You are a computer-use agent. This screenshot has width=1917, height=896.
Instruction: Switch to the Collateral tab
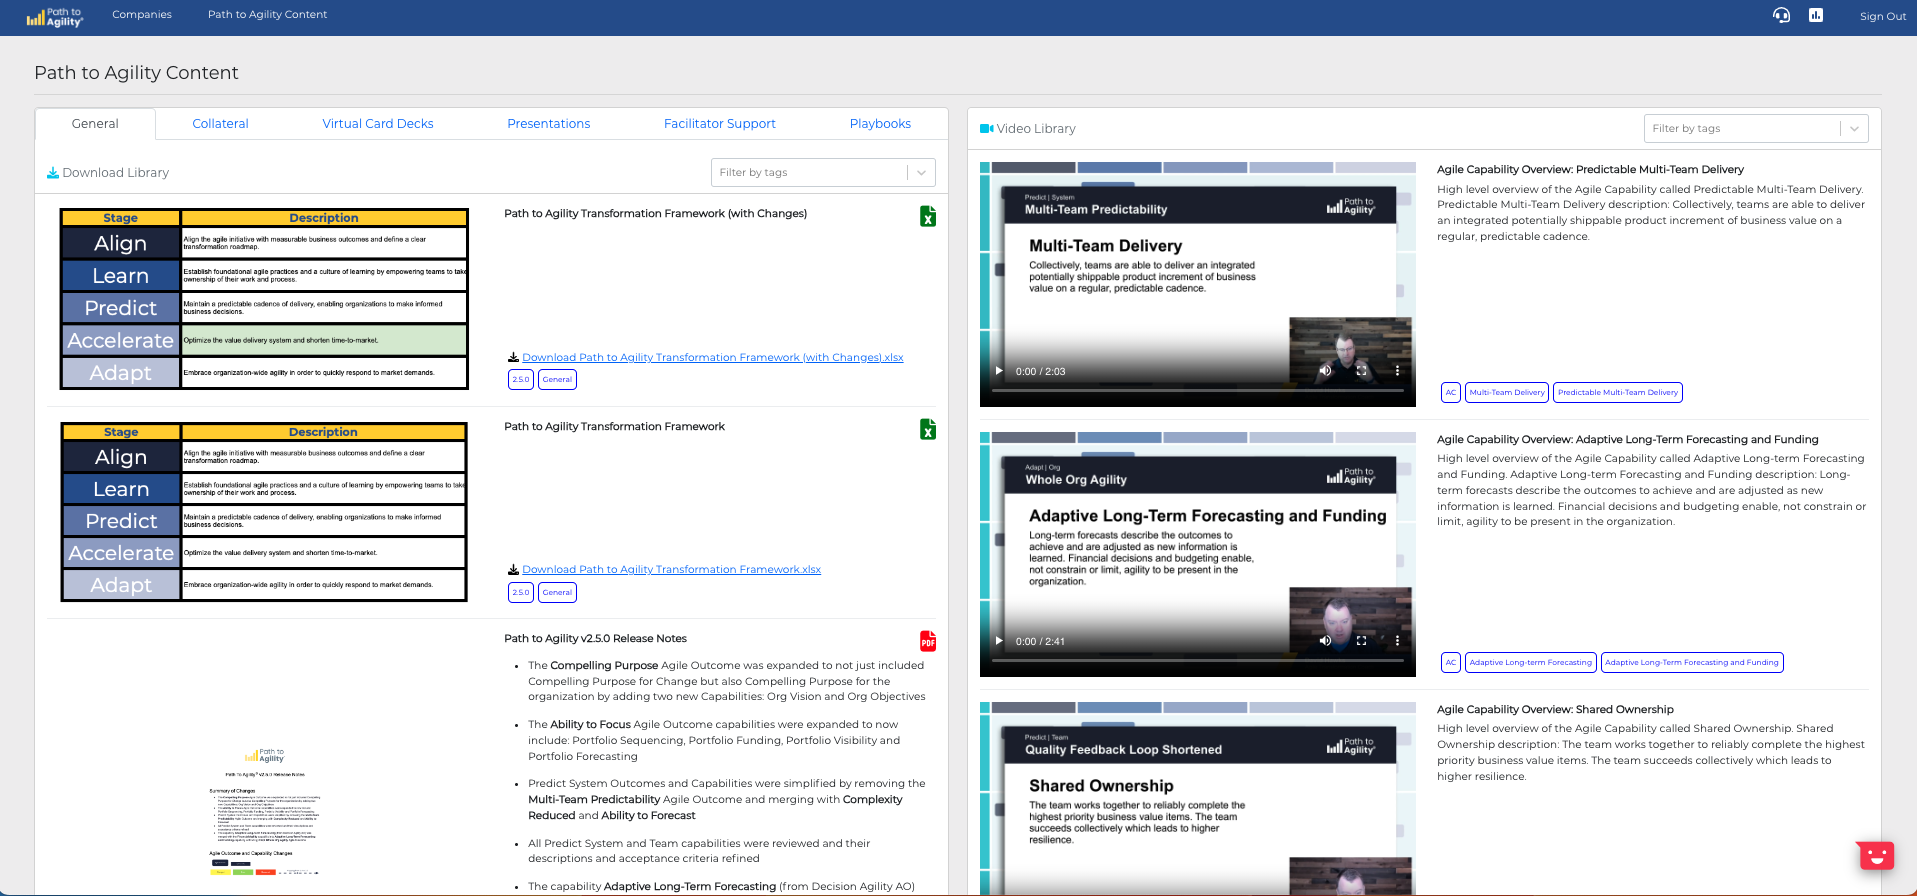pyautogui.click(x=220, y=124)
